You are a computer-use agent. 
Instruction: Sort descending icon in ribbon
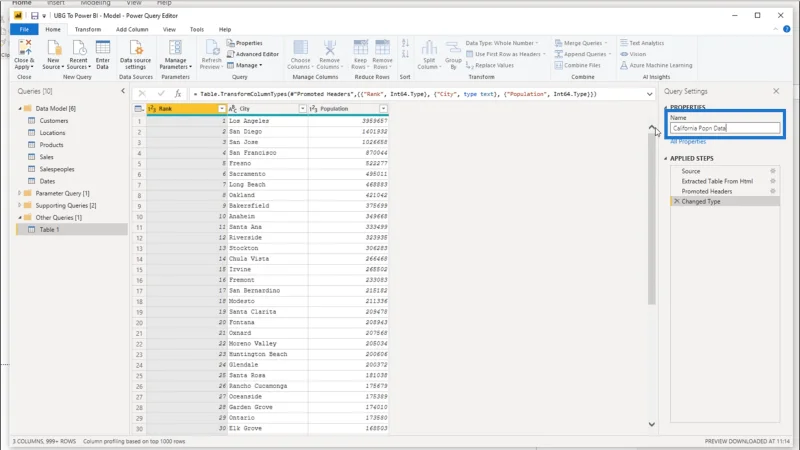coord(405,54)
